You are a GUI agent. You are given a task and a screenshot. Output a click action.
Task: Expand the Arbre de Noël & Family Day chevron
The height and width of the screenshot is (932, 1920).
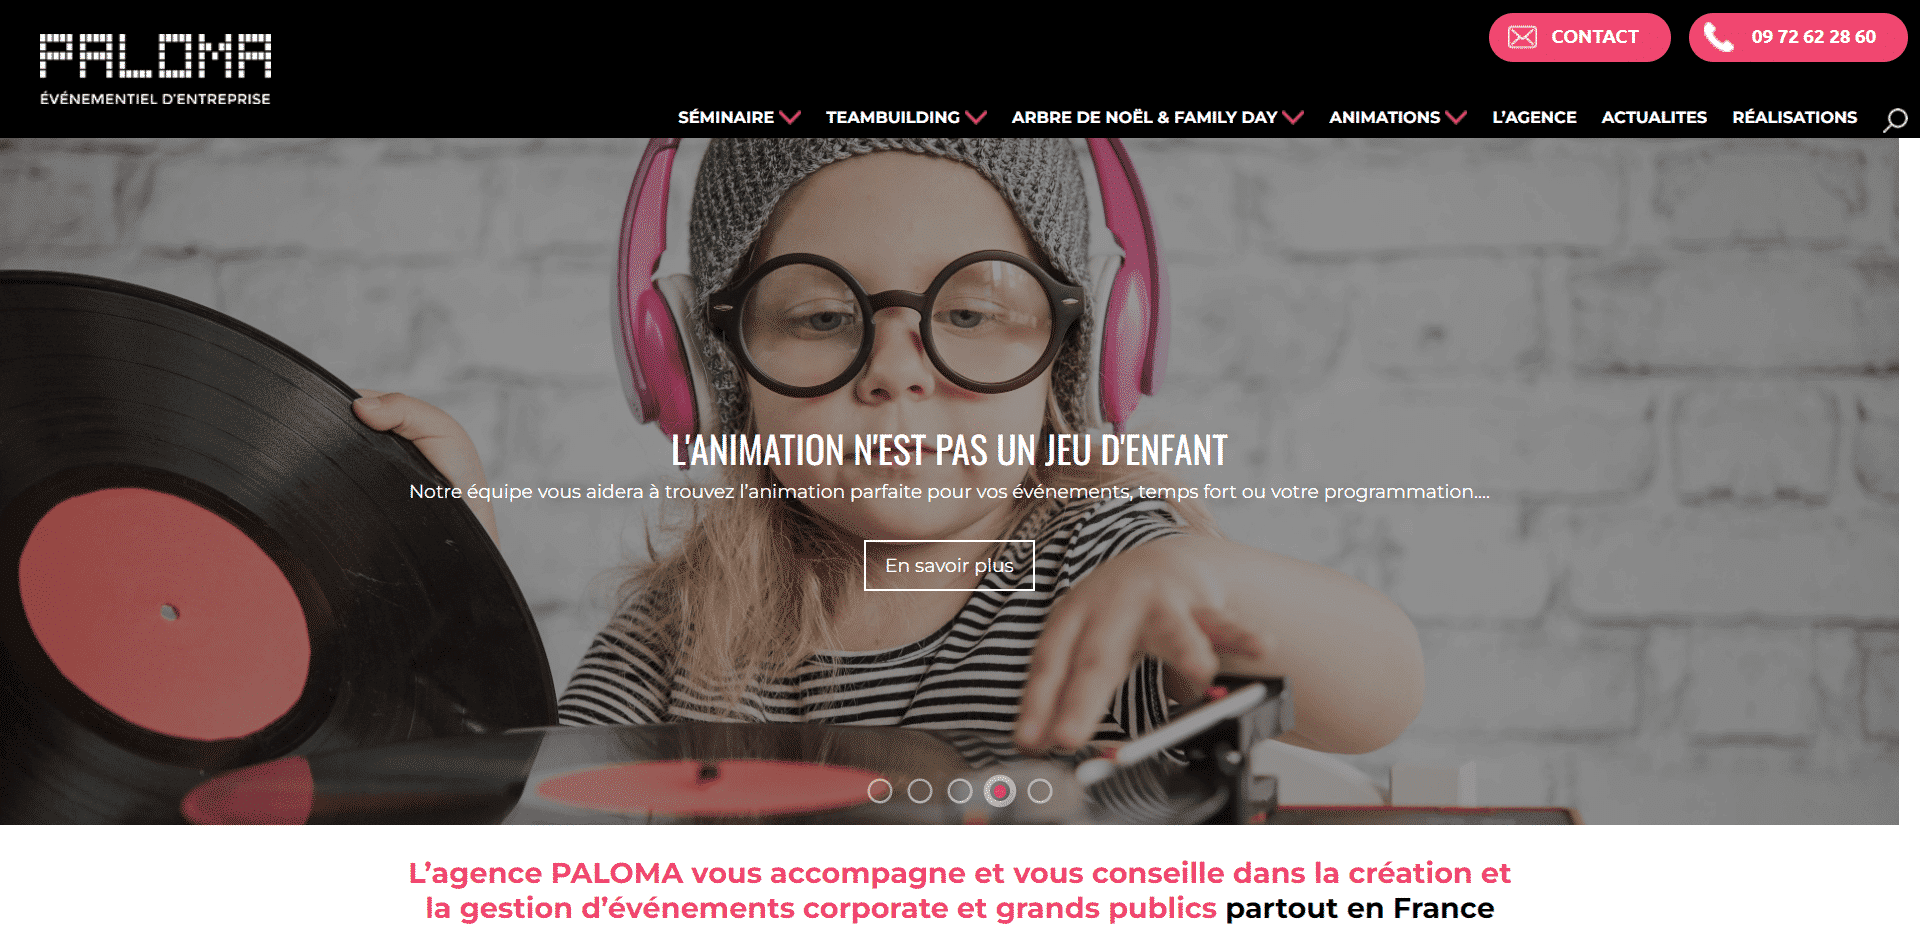1293,117
